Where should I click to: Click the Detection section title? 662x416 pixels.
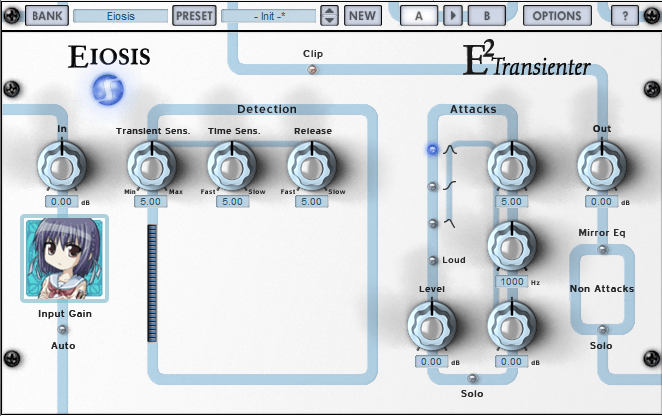267,109
